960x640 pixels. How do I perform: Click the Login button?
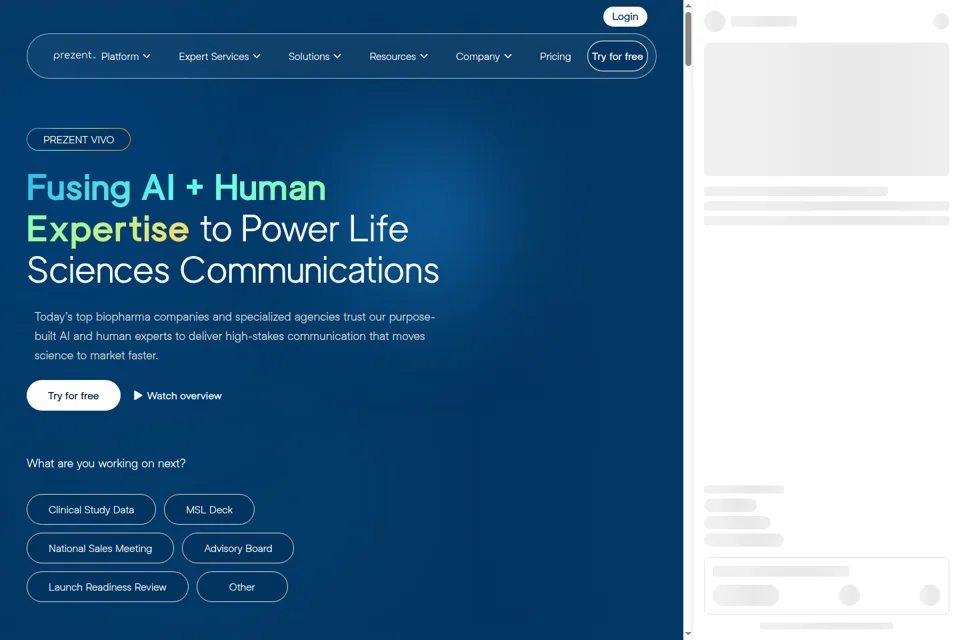point(625,17)
